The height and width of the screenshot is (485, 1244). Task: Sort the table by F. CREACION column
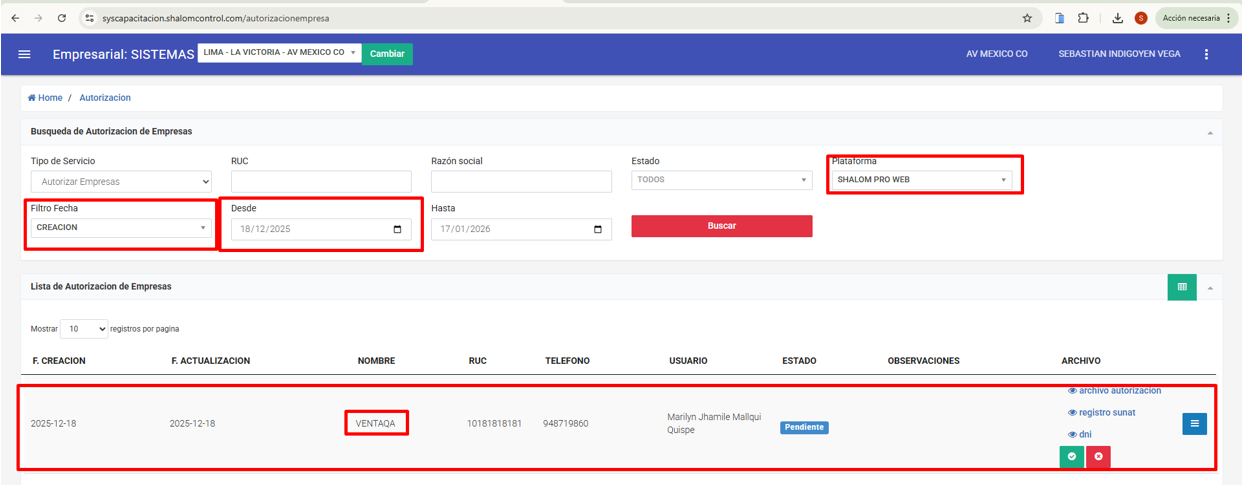coord(59,361)
